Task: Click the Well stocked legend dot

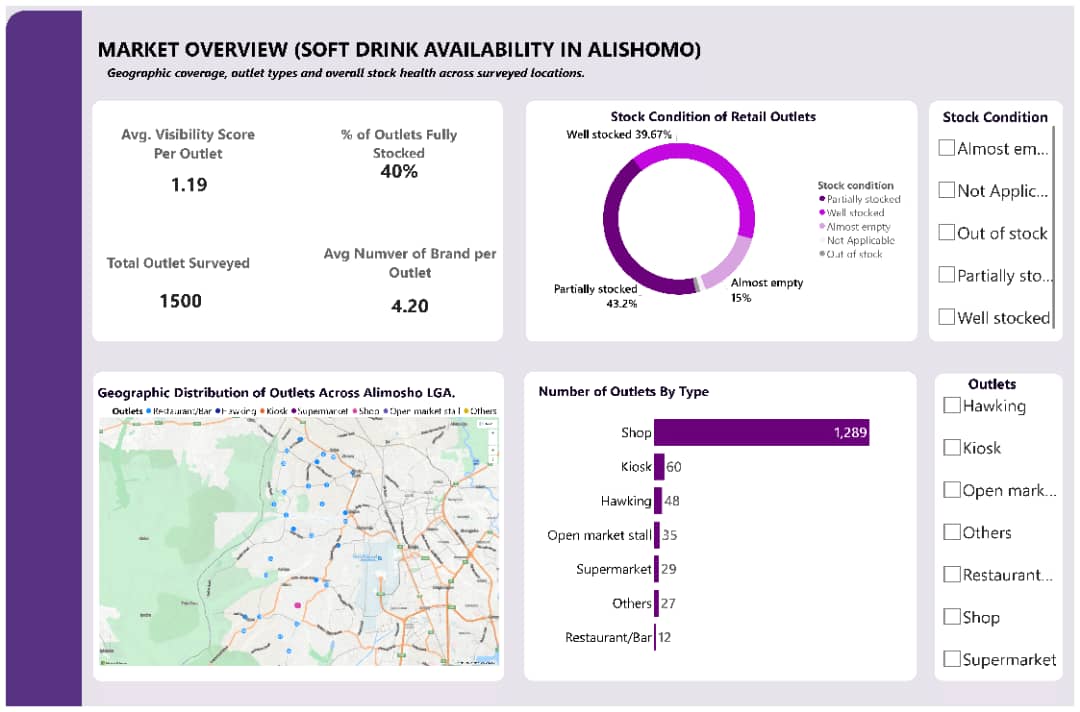Action: pos(822,212)
